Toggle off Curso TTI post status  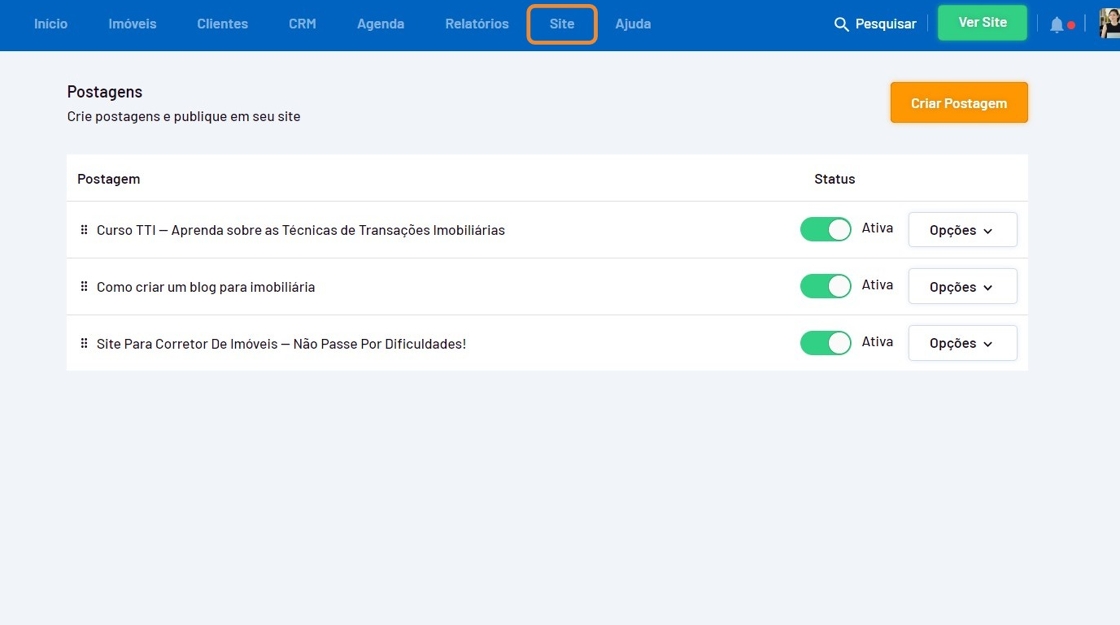pyautogui.click(x=825, y=230)
